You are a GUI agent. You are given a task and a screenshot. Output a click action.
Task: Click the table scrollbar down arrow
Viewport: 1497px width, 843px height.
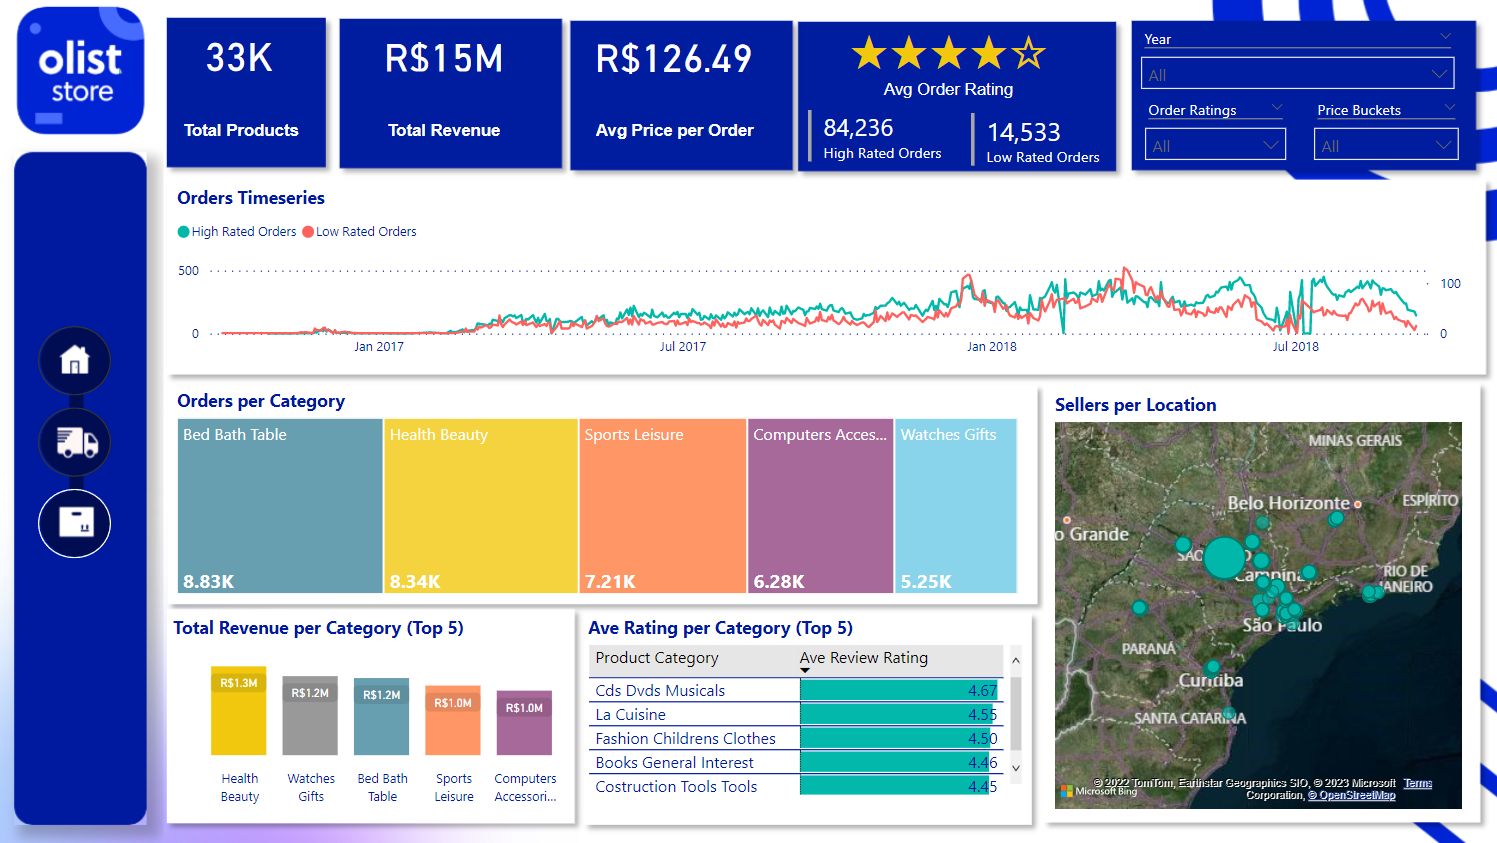(1016, 768)
